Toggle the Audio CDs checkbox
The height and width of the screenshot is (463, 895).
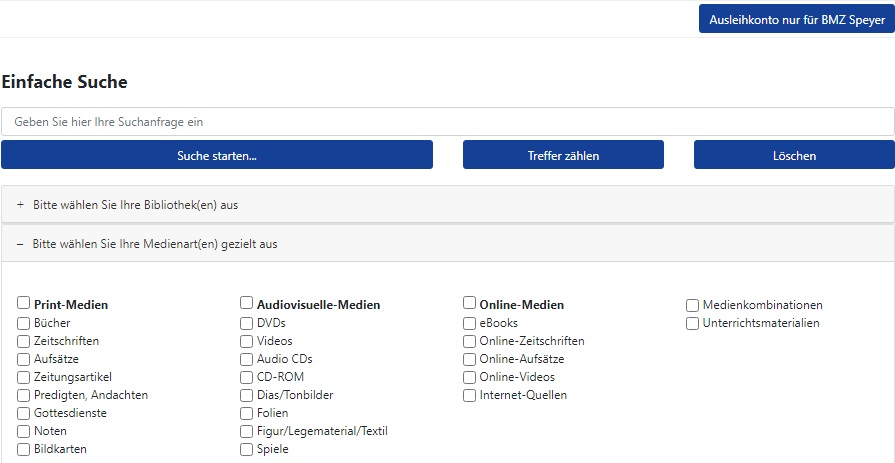(246, 360)
